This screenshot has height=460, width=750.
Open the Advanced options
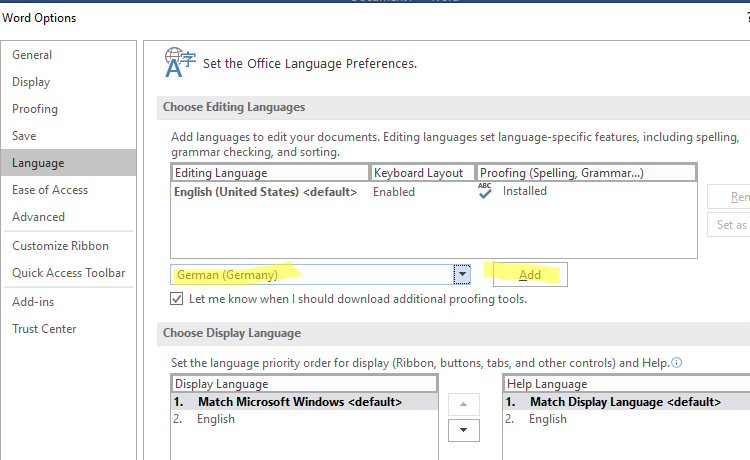[38, 217]
